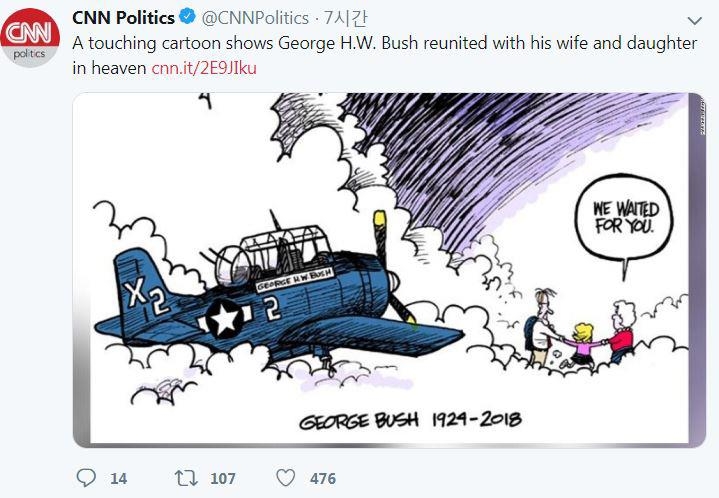Like the tweet with the heart icon
This screenshot has height=498, width=719.
click(x=285, y=478)
